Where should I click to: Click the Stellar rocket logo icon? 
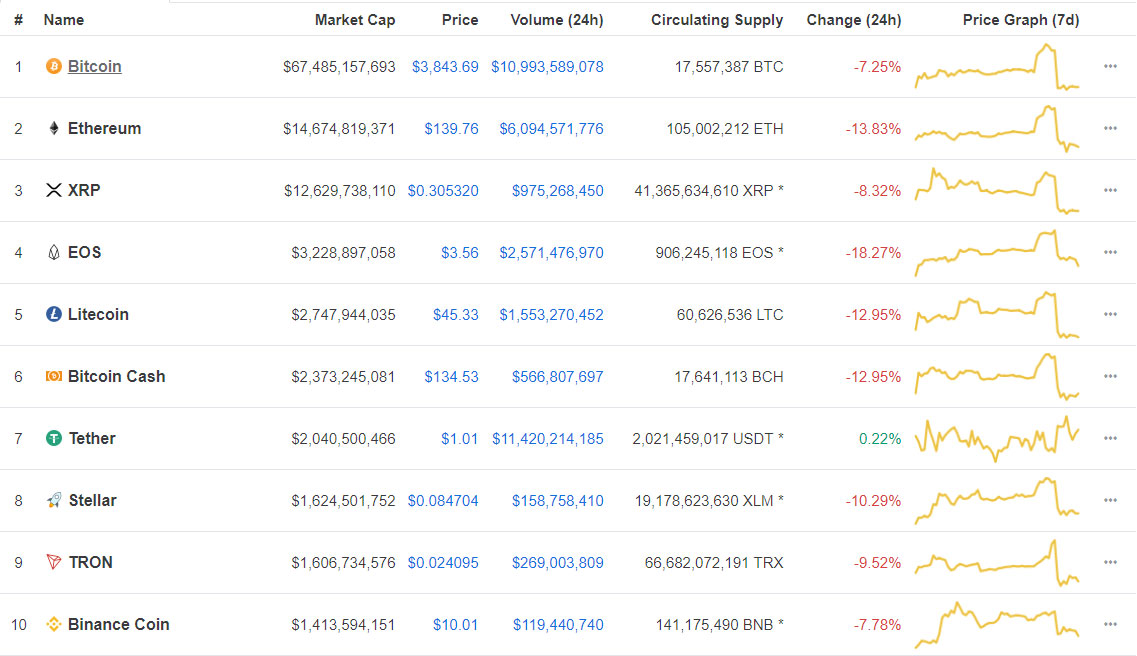[x=54, y=500]
